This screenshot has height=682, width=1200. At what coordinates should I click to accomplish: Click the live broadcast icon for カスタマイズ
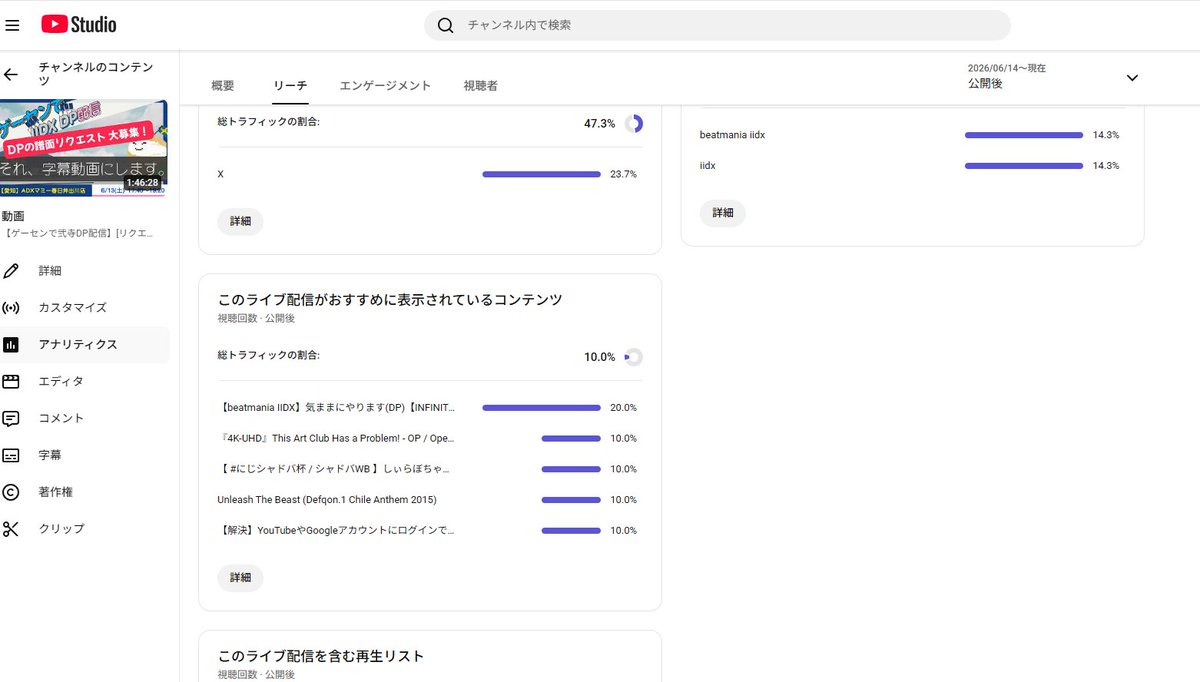click(11, 307)
